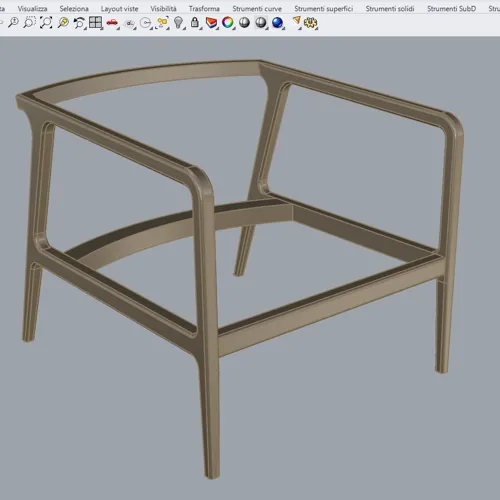Open the Trasforma tab
The width and height of the screenshot is (500, 500).
coord(204,9)
